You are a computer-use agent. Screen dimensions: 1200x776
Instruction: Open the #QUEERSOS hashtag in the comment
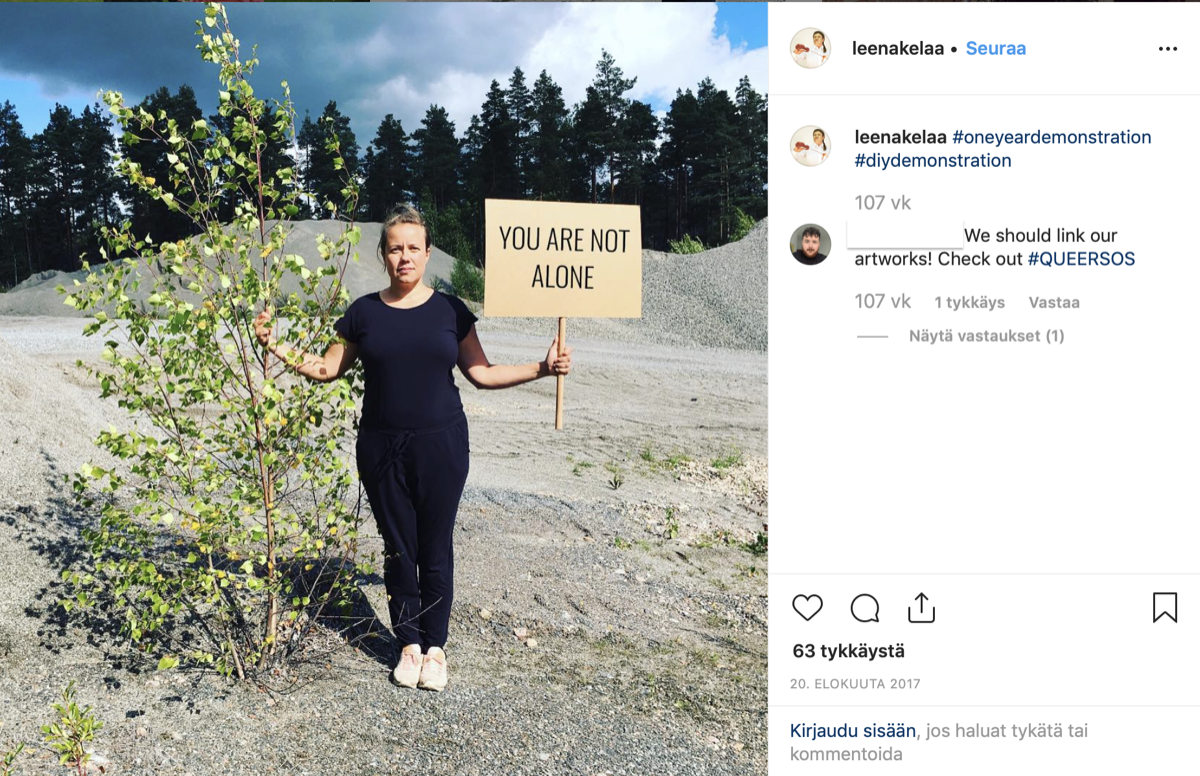(x=1081, y=259)
